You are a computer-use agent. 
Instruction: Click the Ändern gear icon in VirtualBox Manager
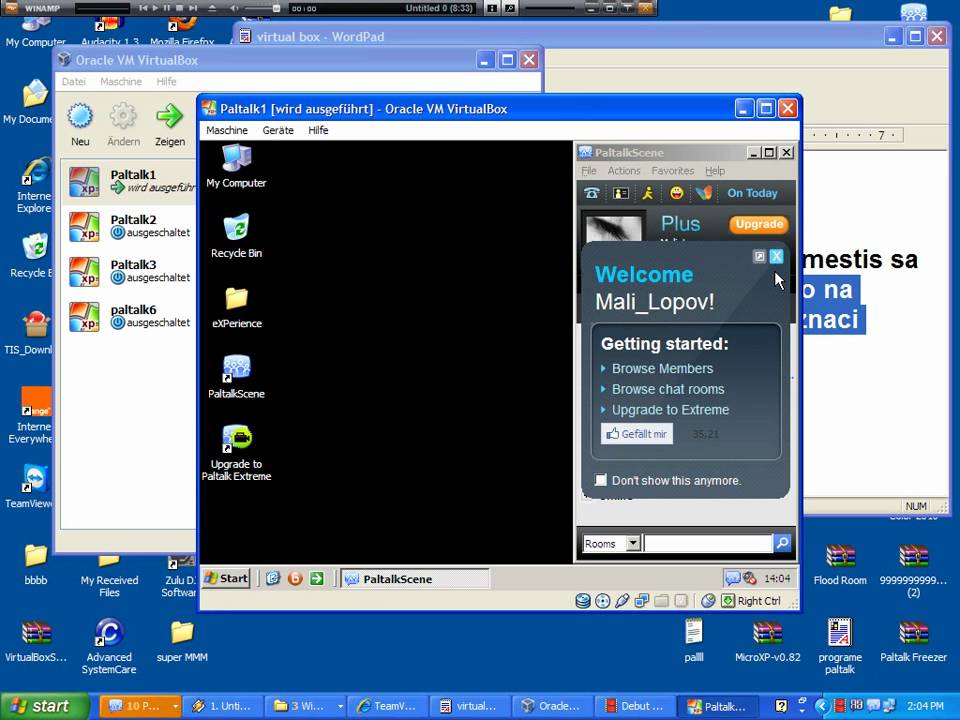123,115
